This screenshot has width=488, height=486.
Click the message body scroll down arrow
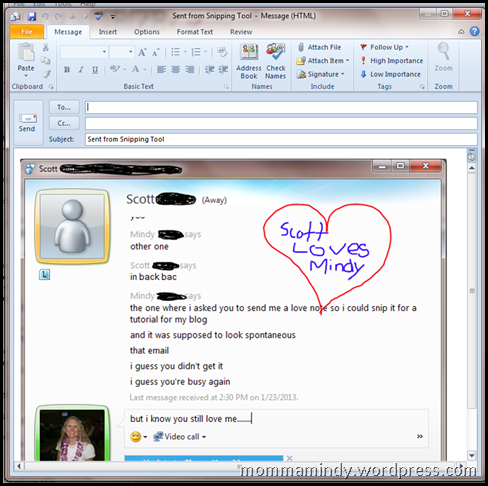(472, 455)
